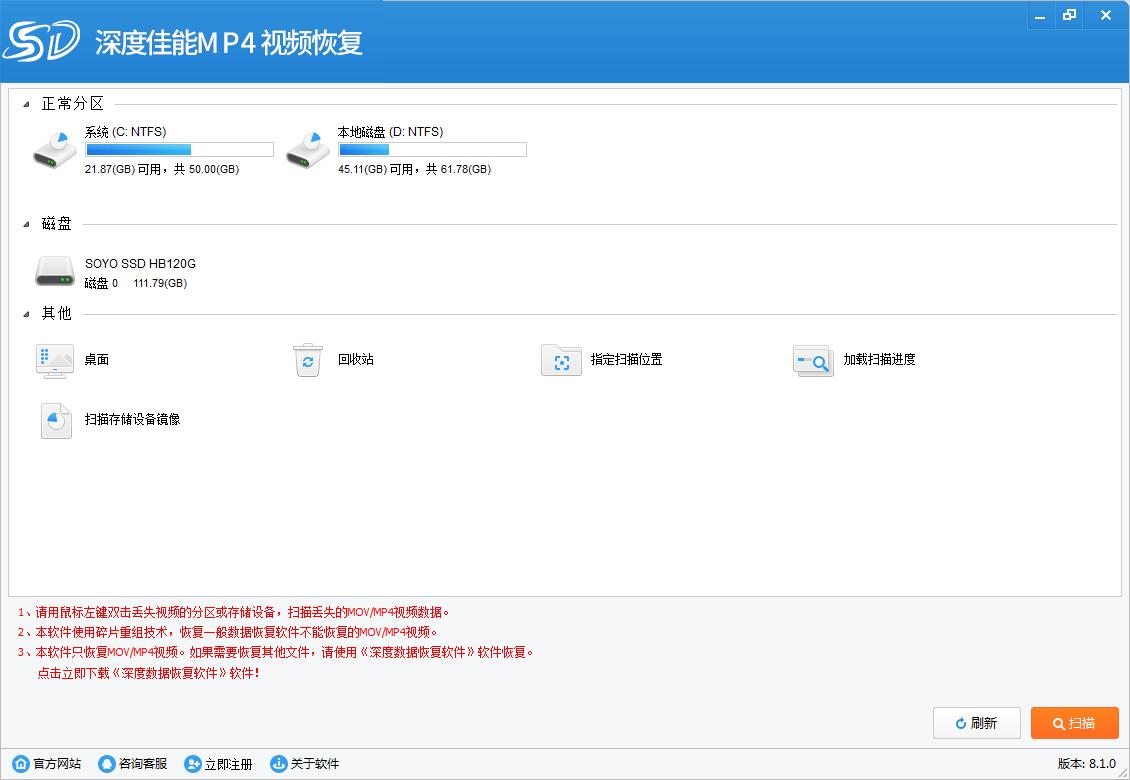
Task: Click the 扫描存储设备镜像 icon
Action: pos(56,420)
